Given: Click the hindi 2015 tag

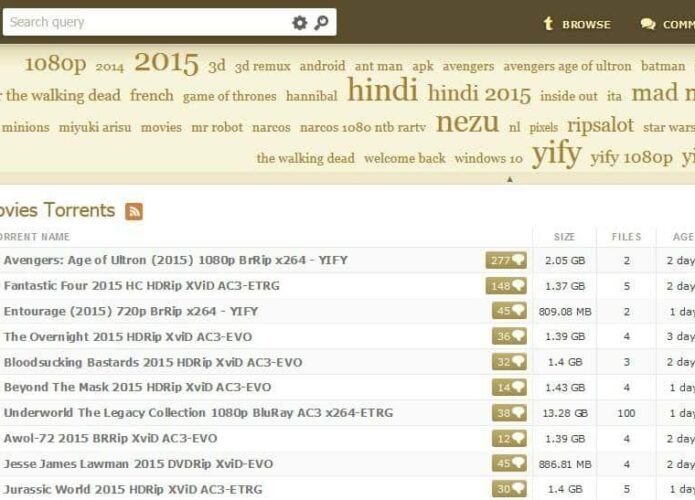Looking at the screenshot, I should click(479, 94).
